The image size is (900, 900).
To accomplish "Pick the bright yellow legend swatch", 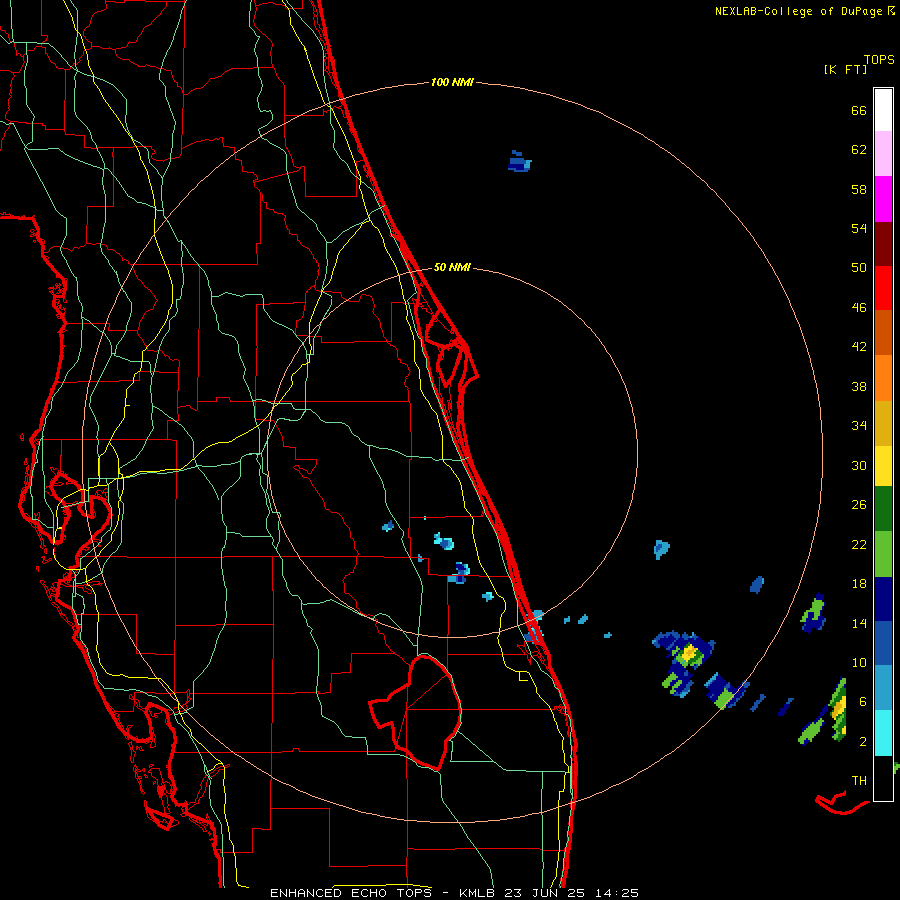I will [883, 466].
